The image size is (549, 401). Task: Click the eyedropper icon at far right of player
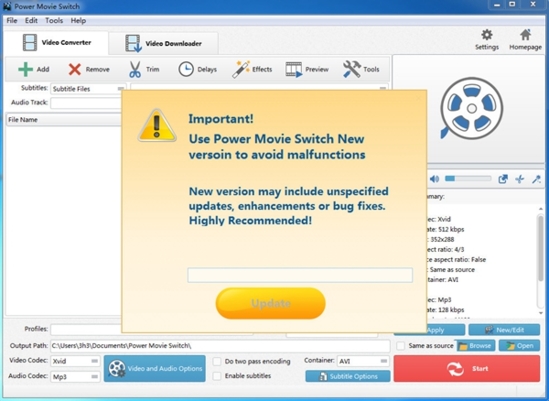pyautogui.click(x=536, y=179)
